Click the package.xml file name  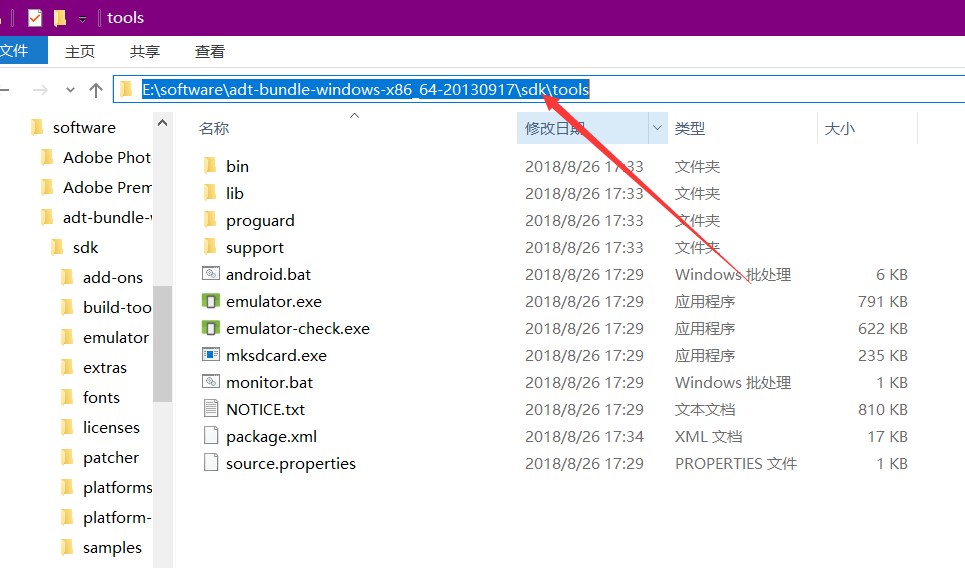coord(271,437)
